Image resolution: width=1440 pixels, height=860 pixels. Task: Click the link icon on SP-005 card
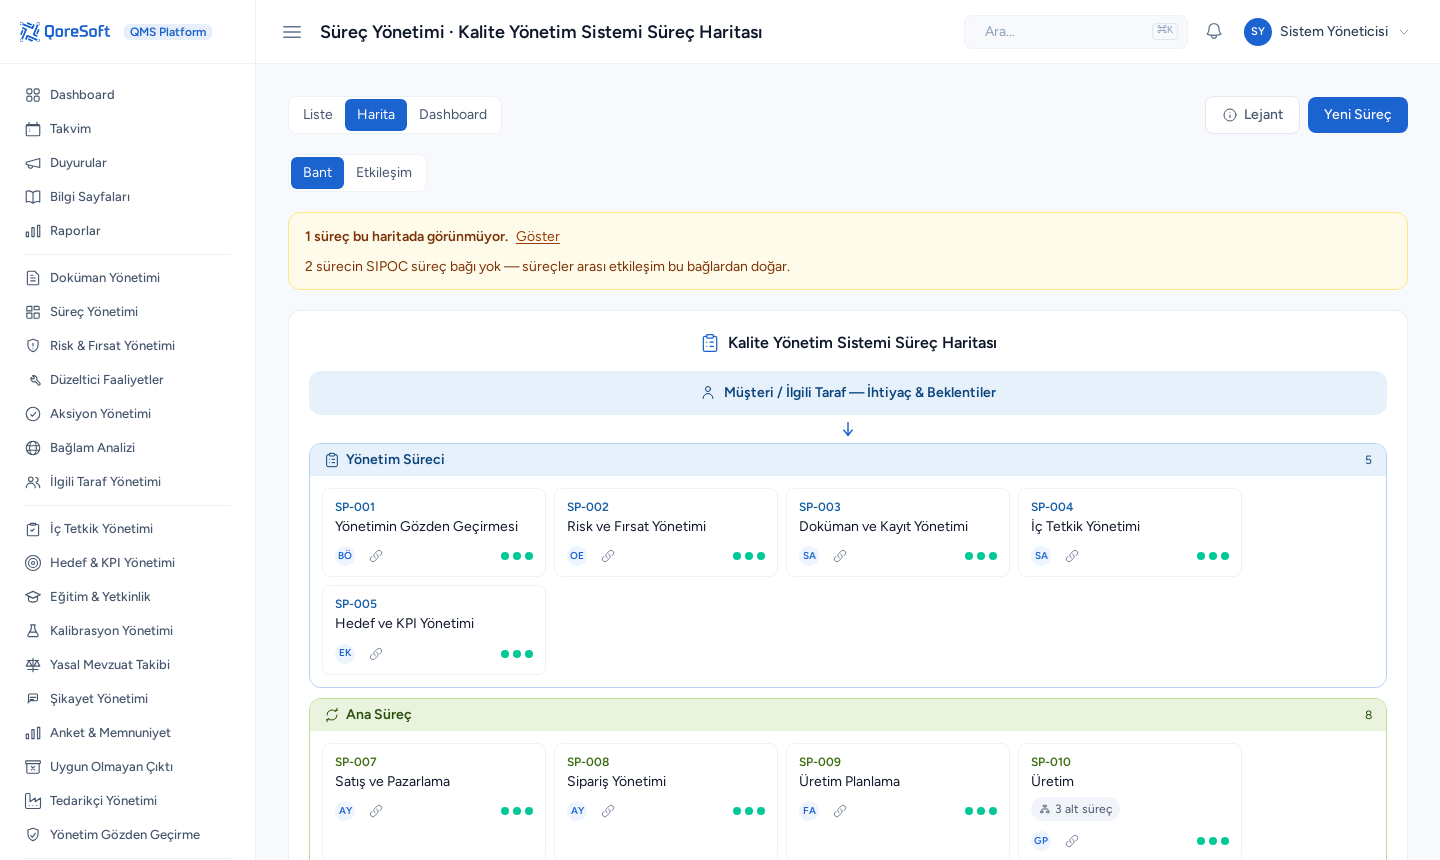[376, 654]
